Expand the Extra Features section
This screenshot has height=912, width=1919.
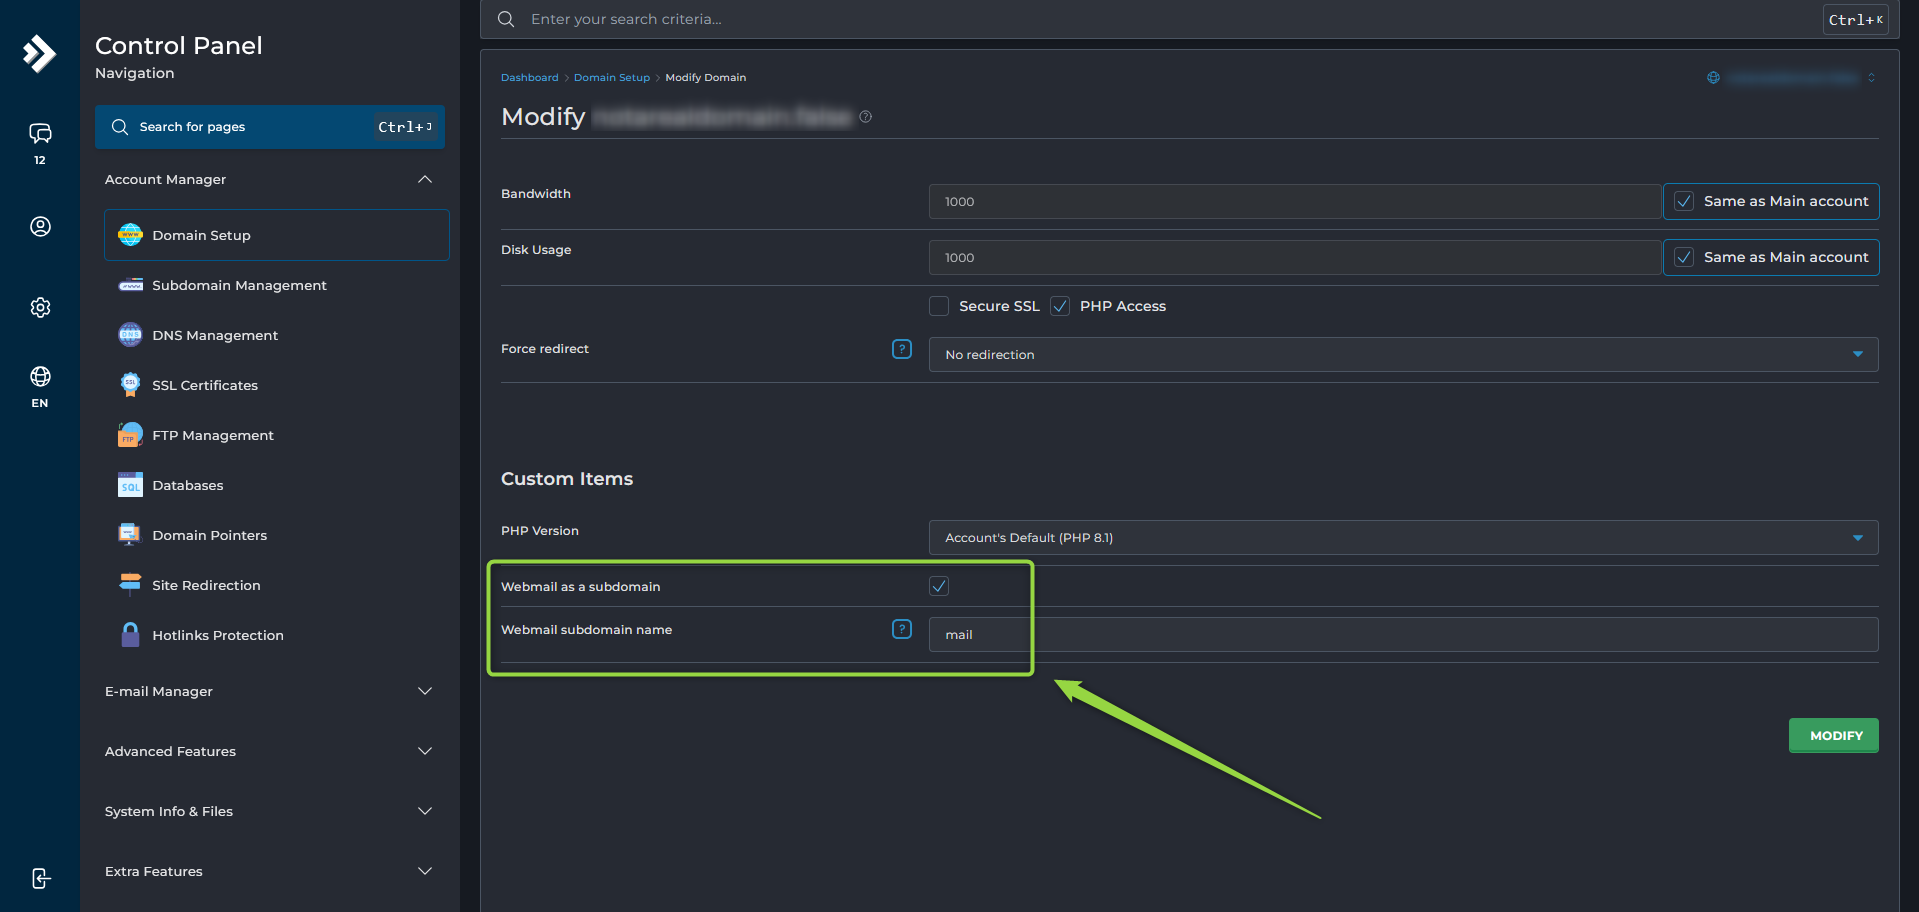point(270,871)
